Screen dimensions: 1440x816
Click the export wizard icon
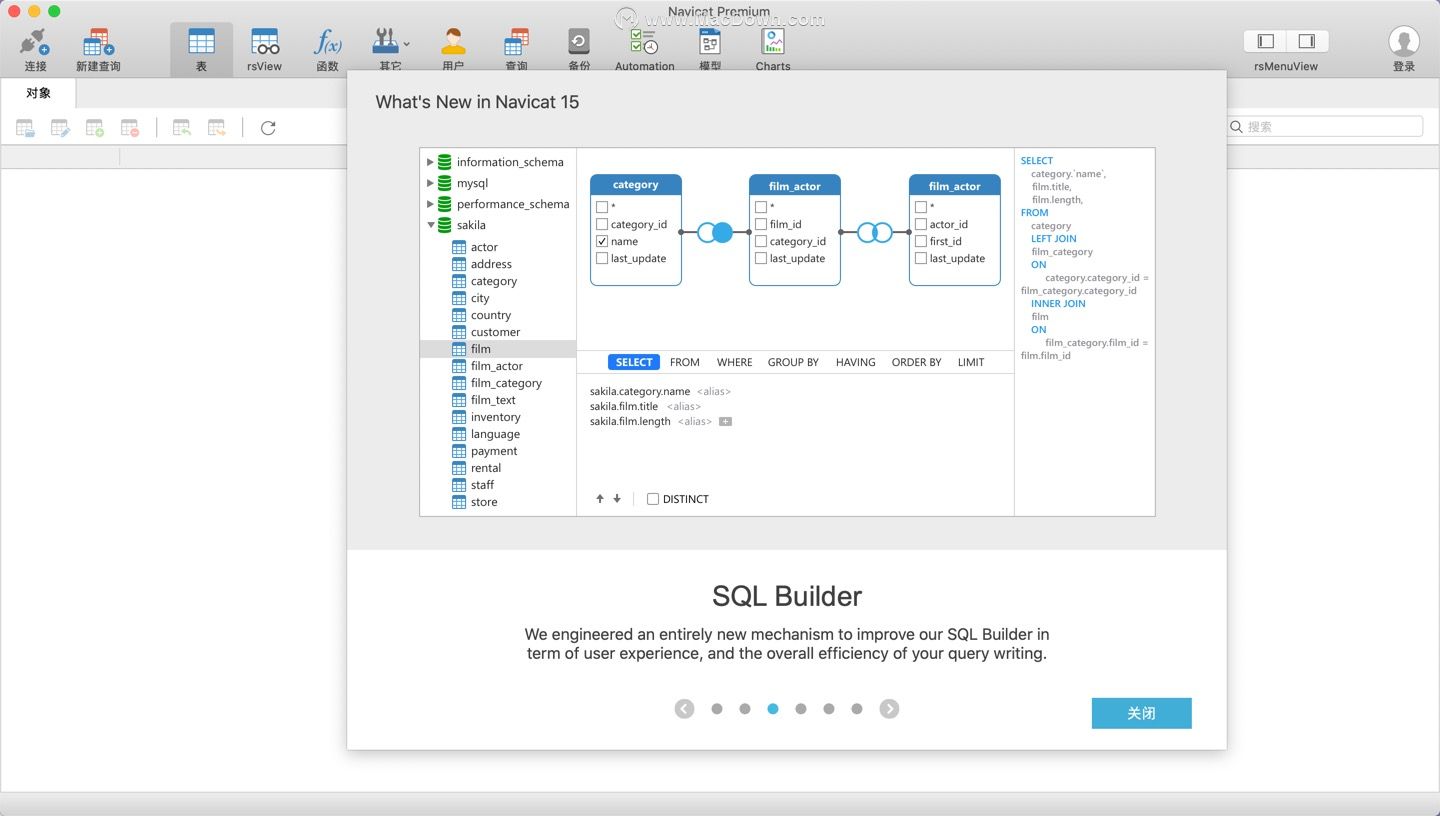point(217,128)
